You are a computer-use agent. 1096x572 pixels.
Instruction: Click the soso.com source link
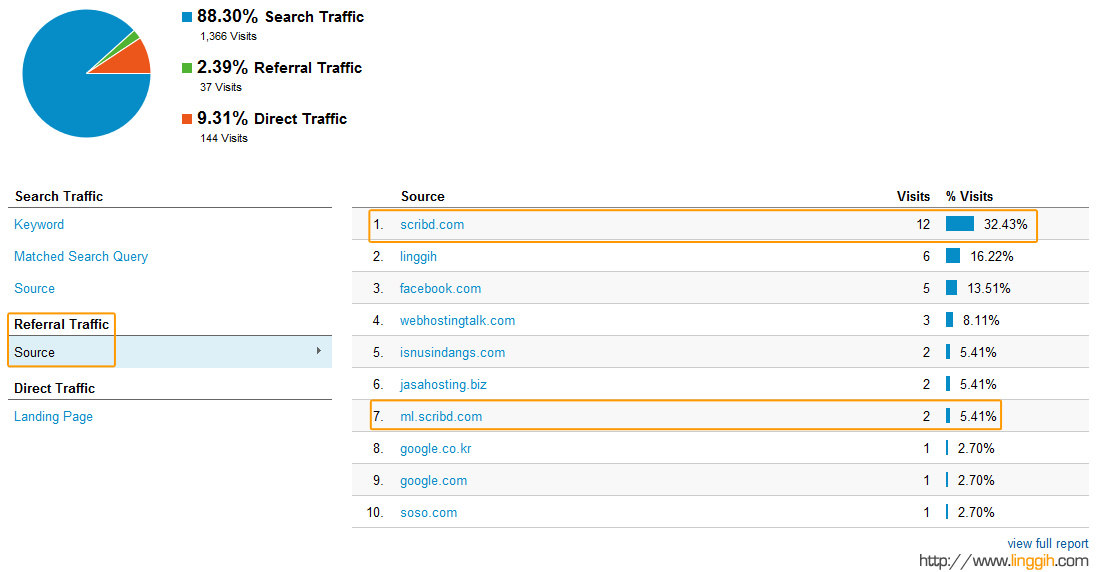[428, 513]
